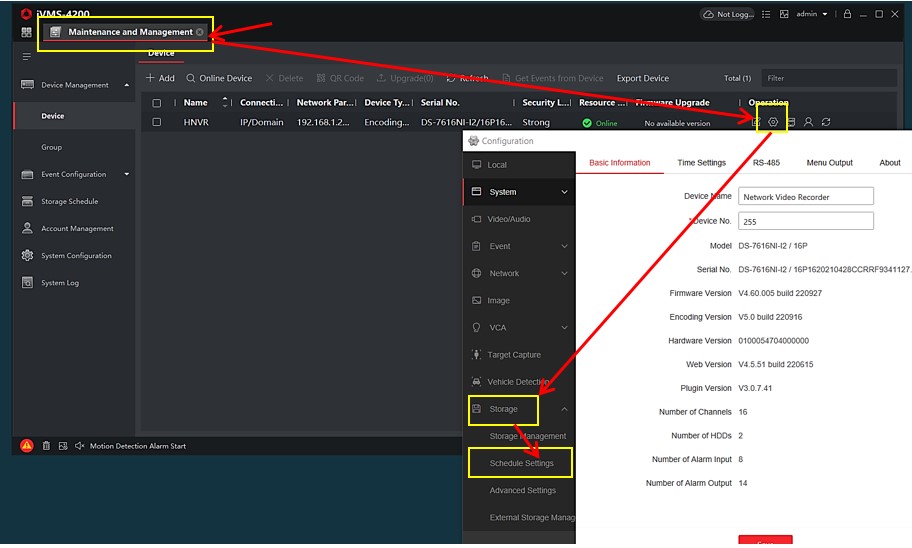Lock the client with the padlock icon
This screenshot has height=548, width=912.
point(847,13)
